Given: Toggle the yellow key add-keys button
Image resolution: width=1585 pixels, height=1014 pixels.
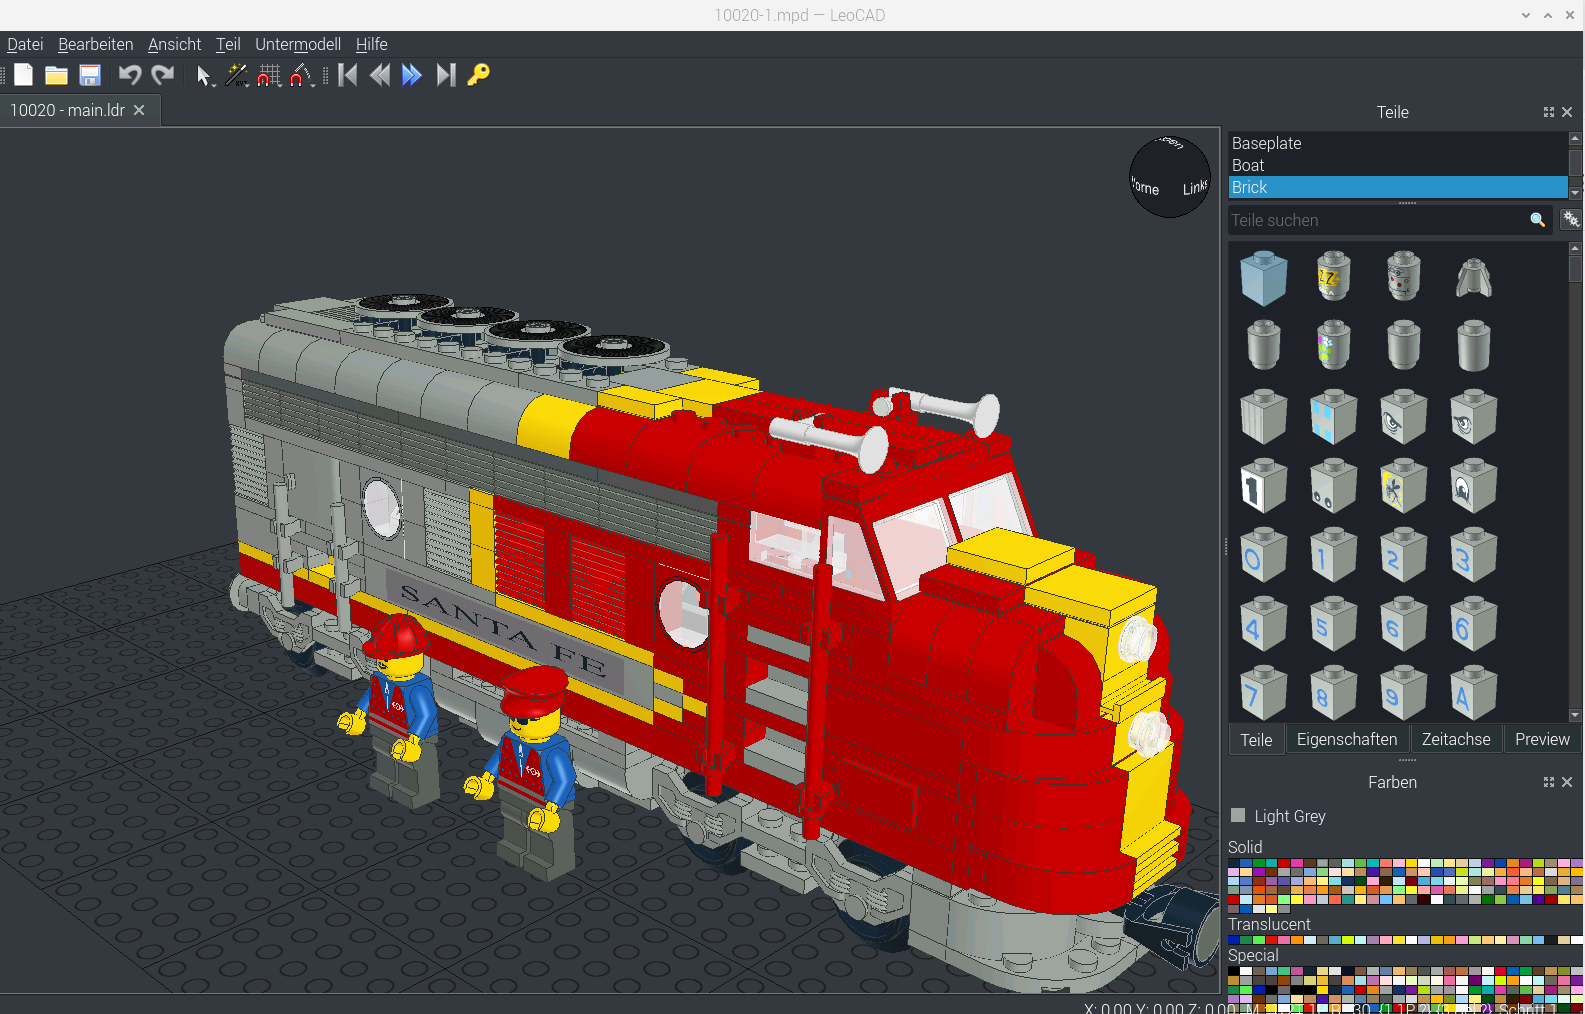Looking at the screenshot, I should (x=479, y=75).
